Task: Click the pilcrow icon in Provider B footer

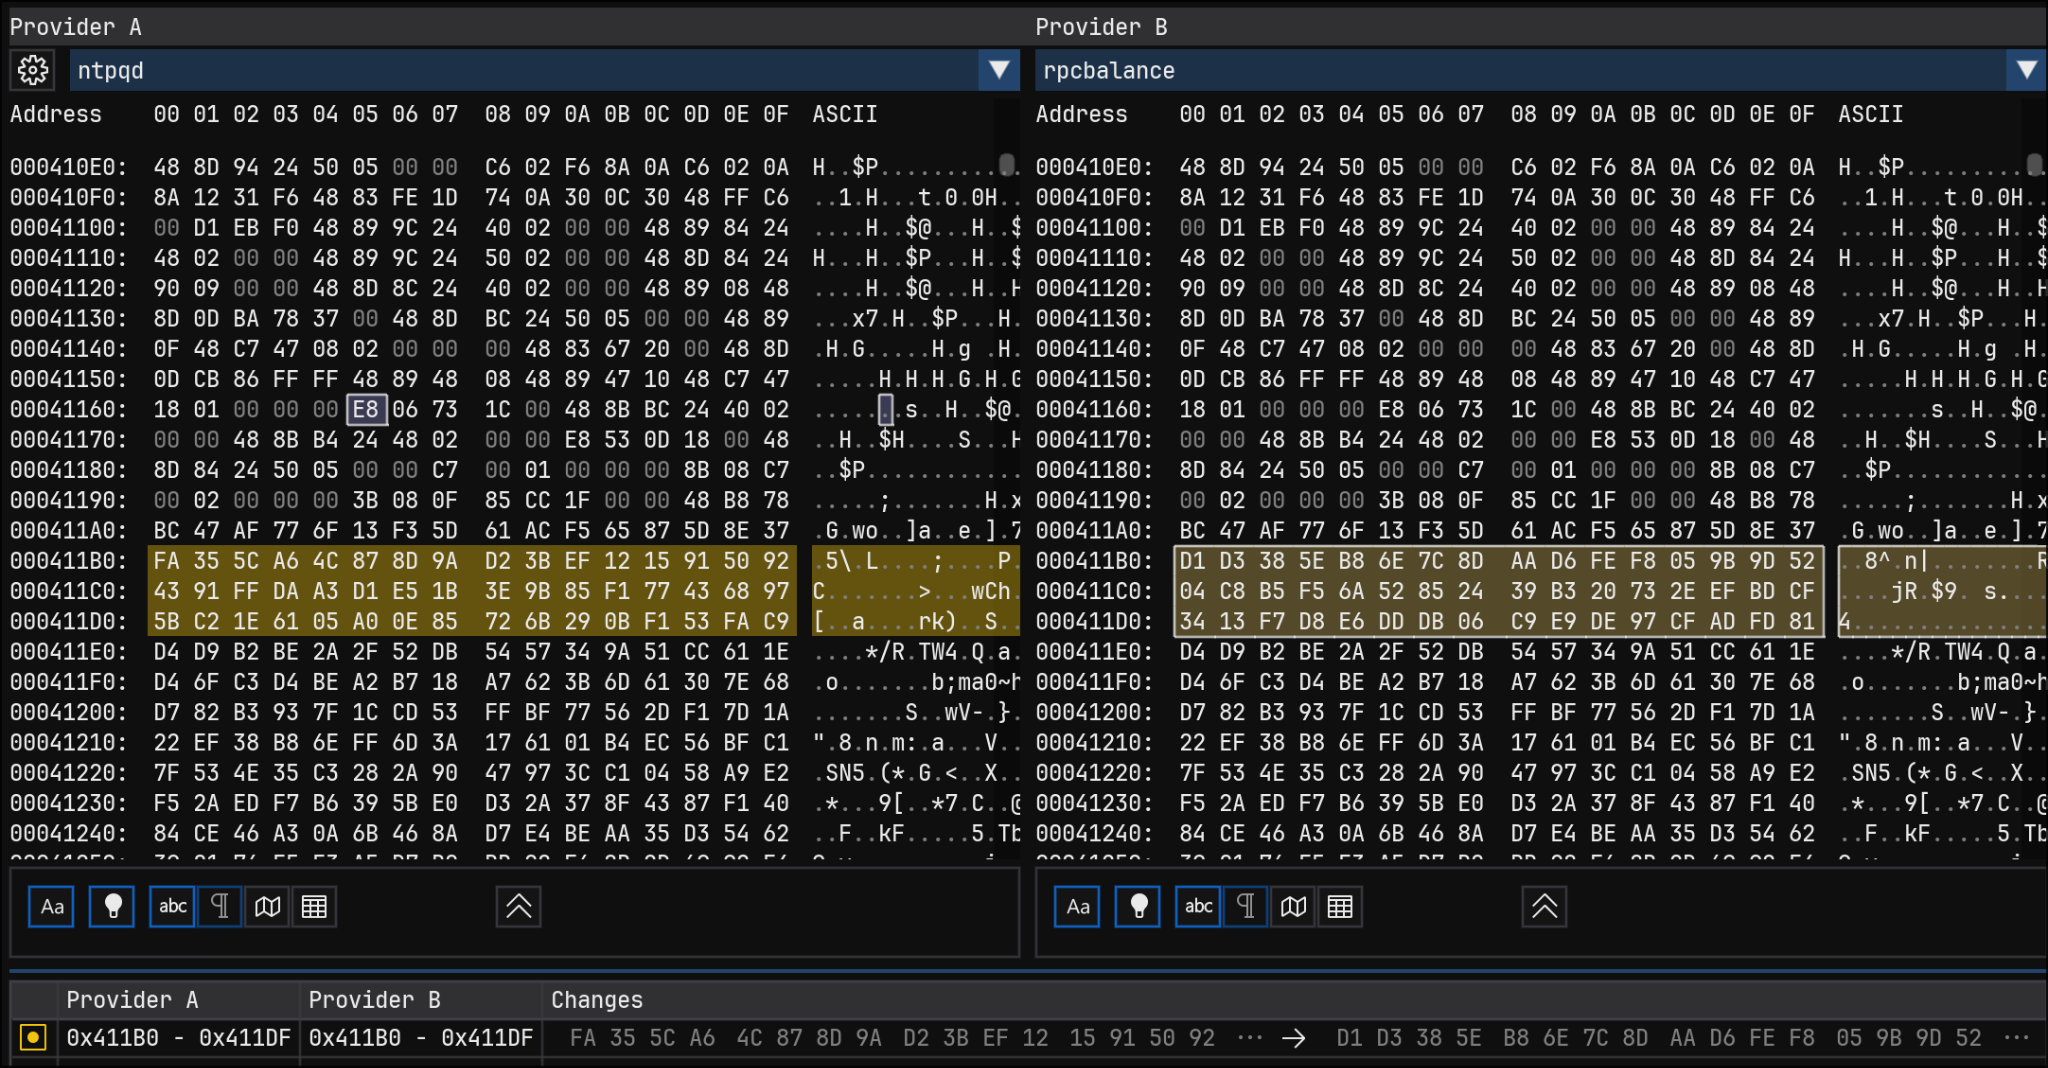Action: coord(1245,907)
